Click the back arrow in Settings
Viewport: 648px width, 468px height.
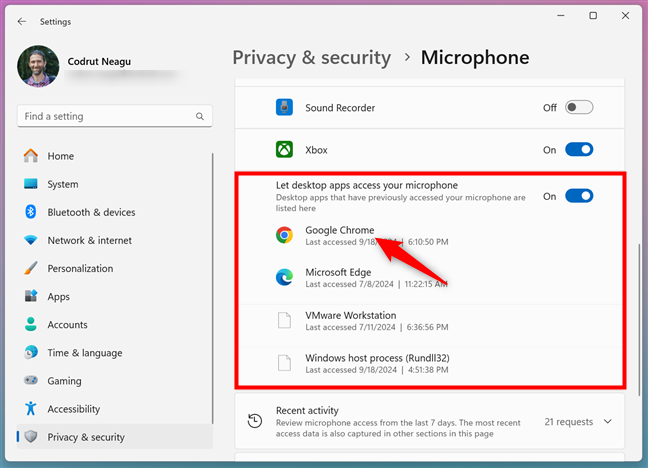point(22,20)
